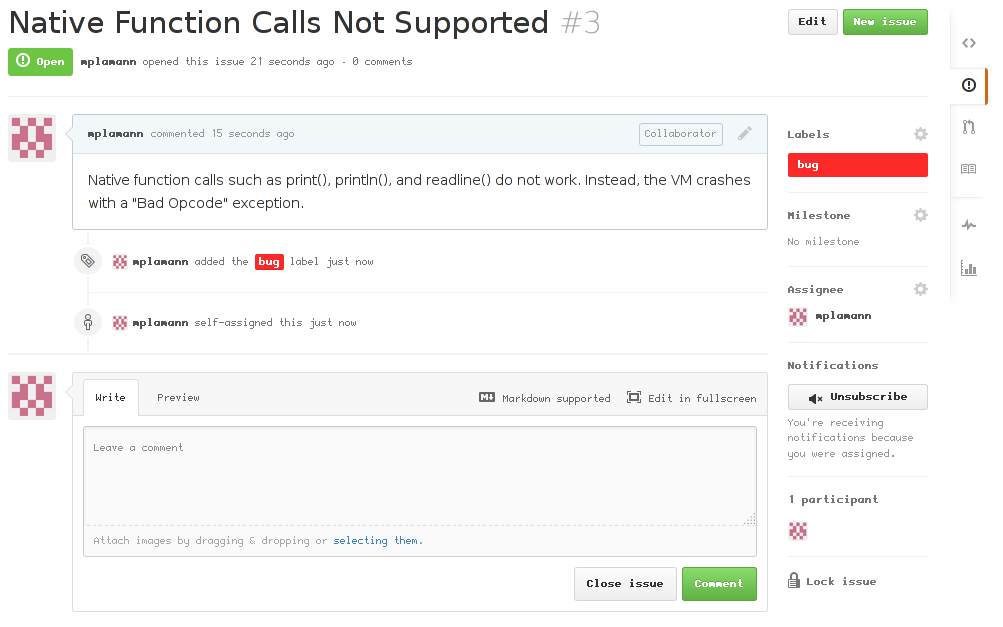Open the Pull requests sidebar icon
This screenshot has height=627, width=1003.
click(968, 127)
